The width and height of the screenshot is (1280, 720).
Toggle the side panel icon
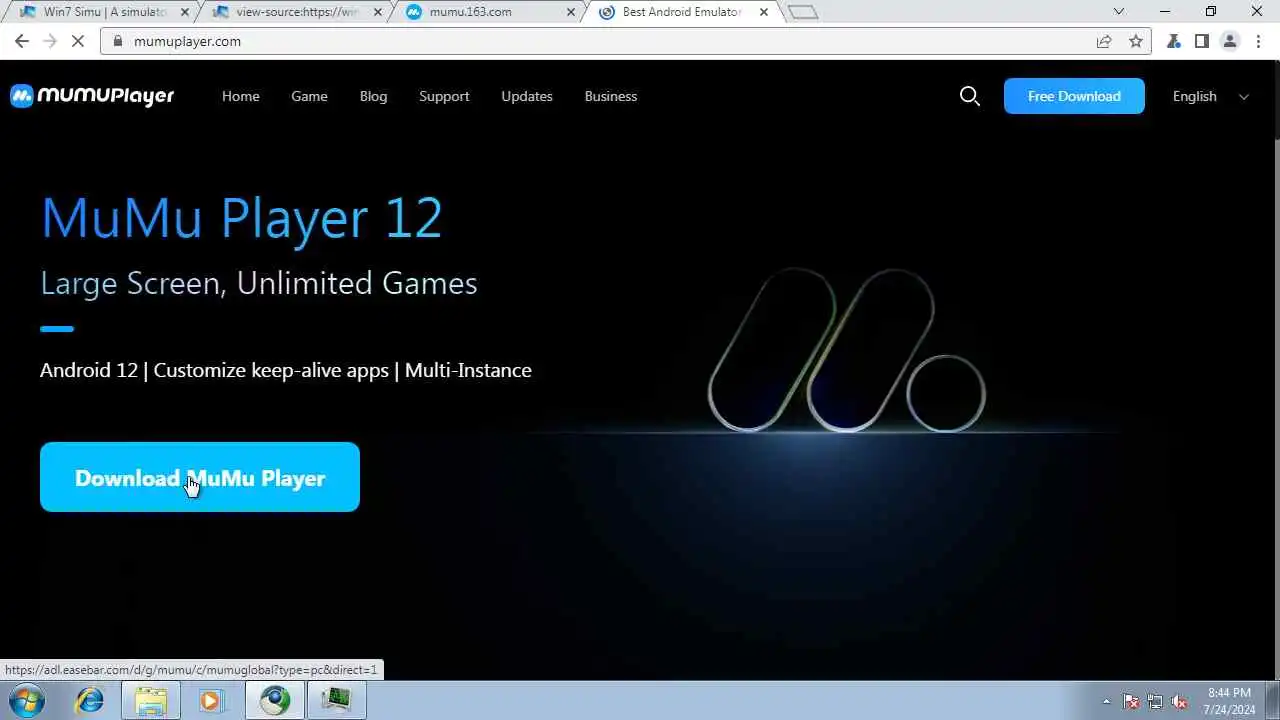tap(1202, 41)
